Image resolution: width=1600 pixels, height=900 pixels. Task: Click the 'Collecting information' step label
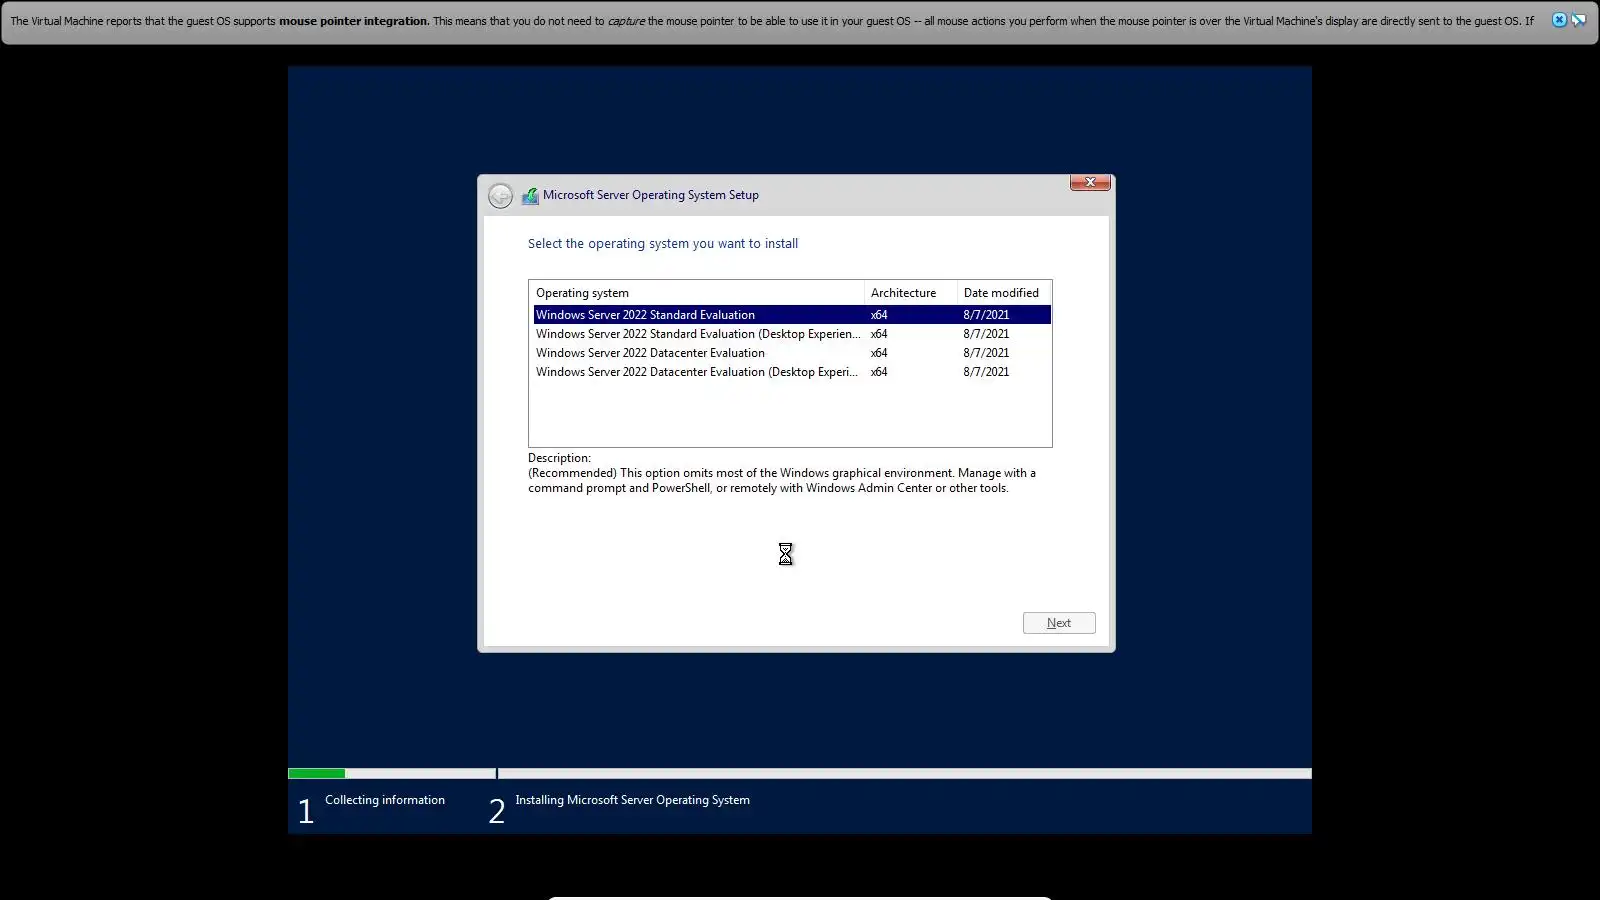[385, 800]
